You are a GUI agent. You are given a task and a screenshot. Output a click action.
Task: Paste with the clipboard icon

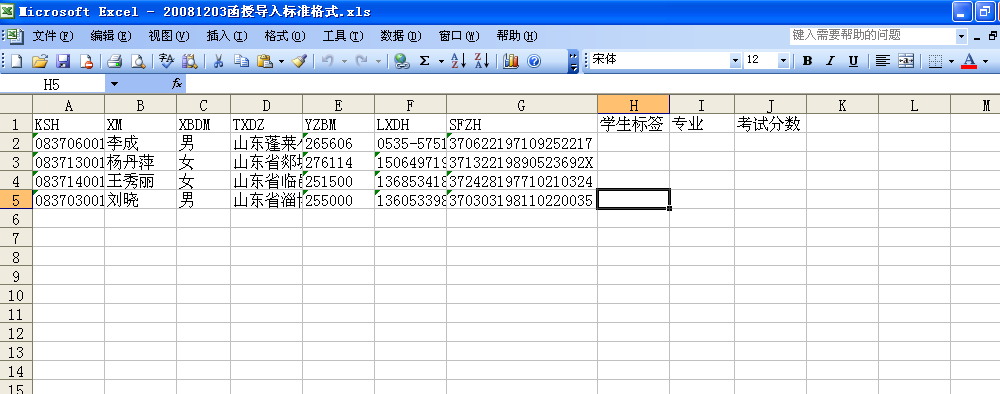tap(265, 61)
